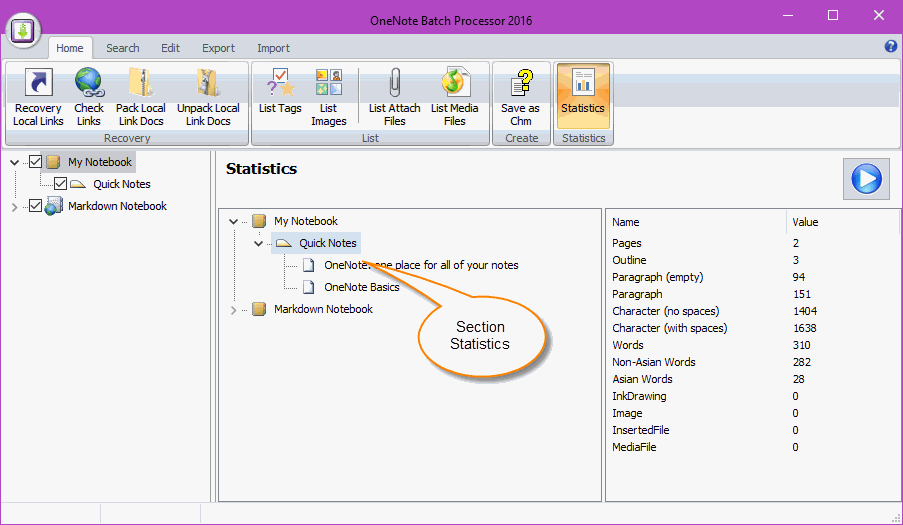The height and width of the screenshot is (525, 903).
Task: Select Character (with spaces) row
Action: [x=753, y=328]
